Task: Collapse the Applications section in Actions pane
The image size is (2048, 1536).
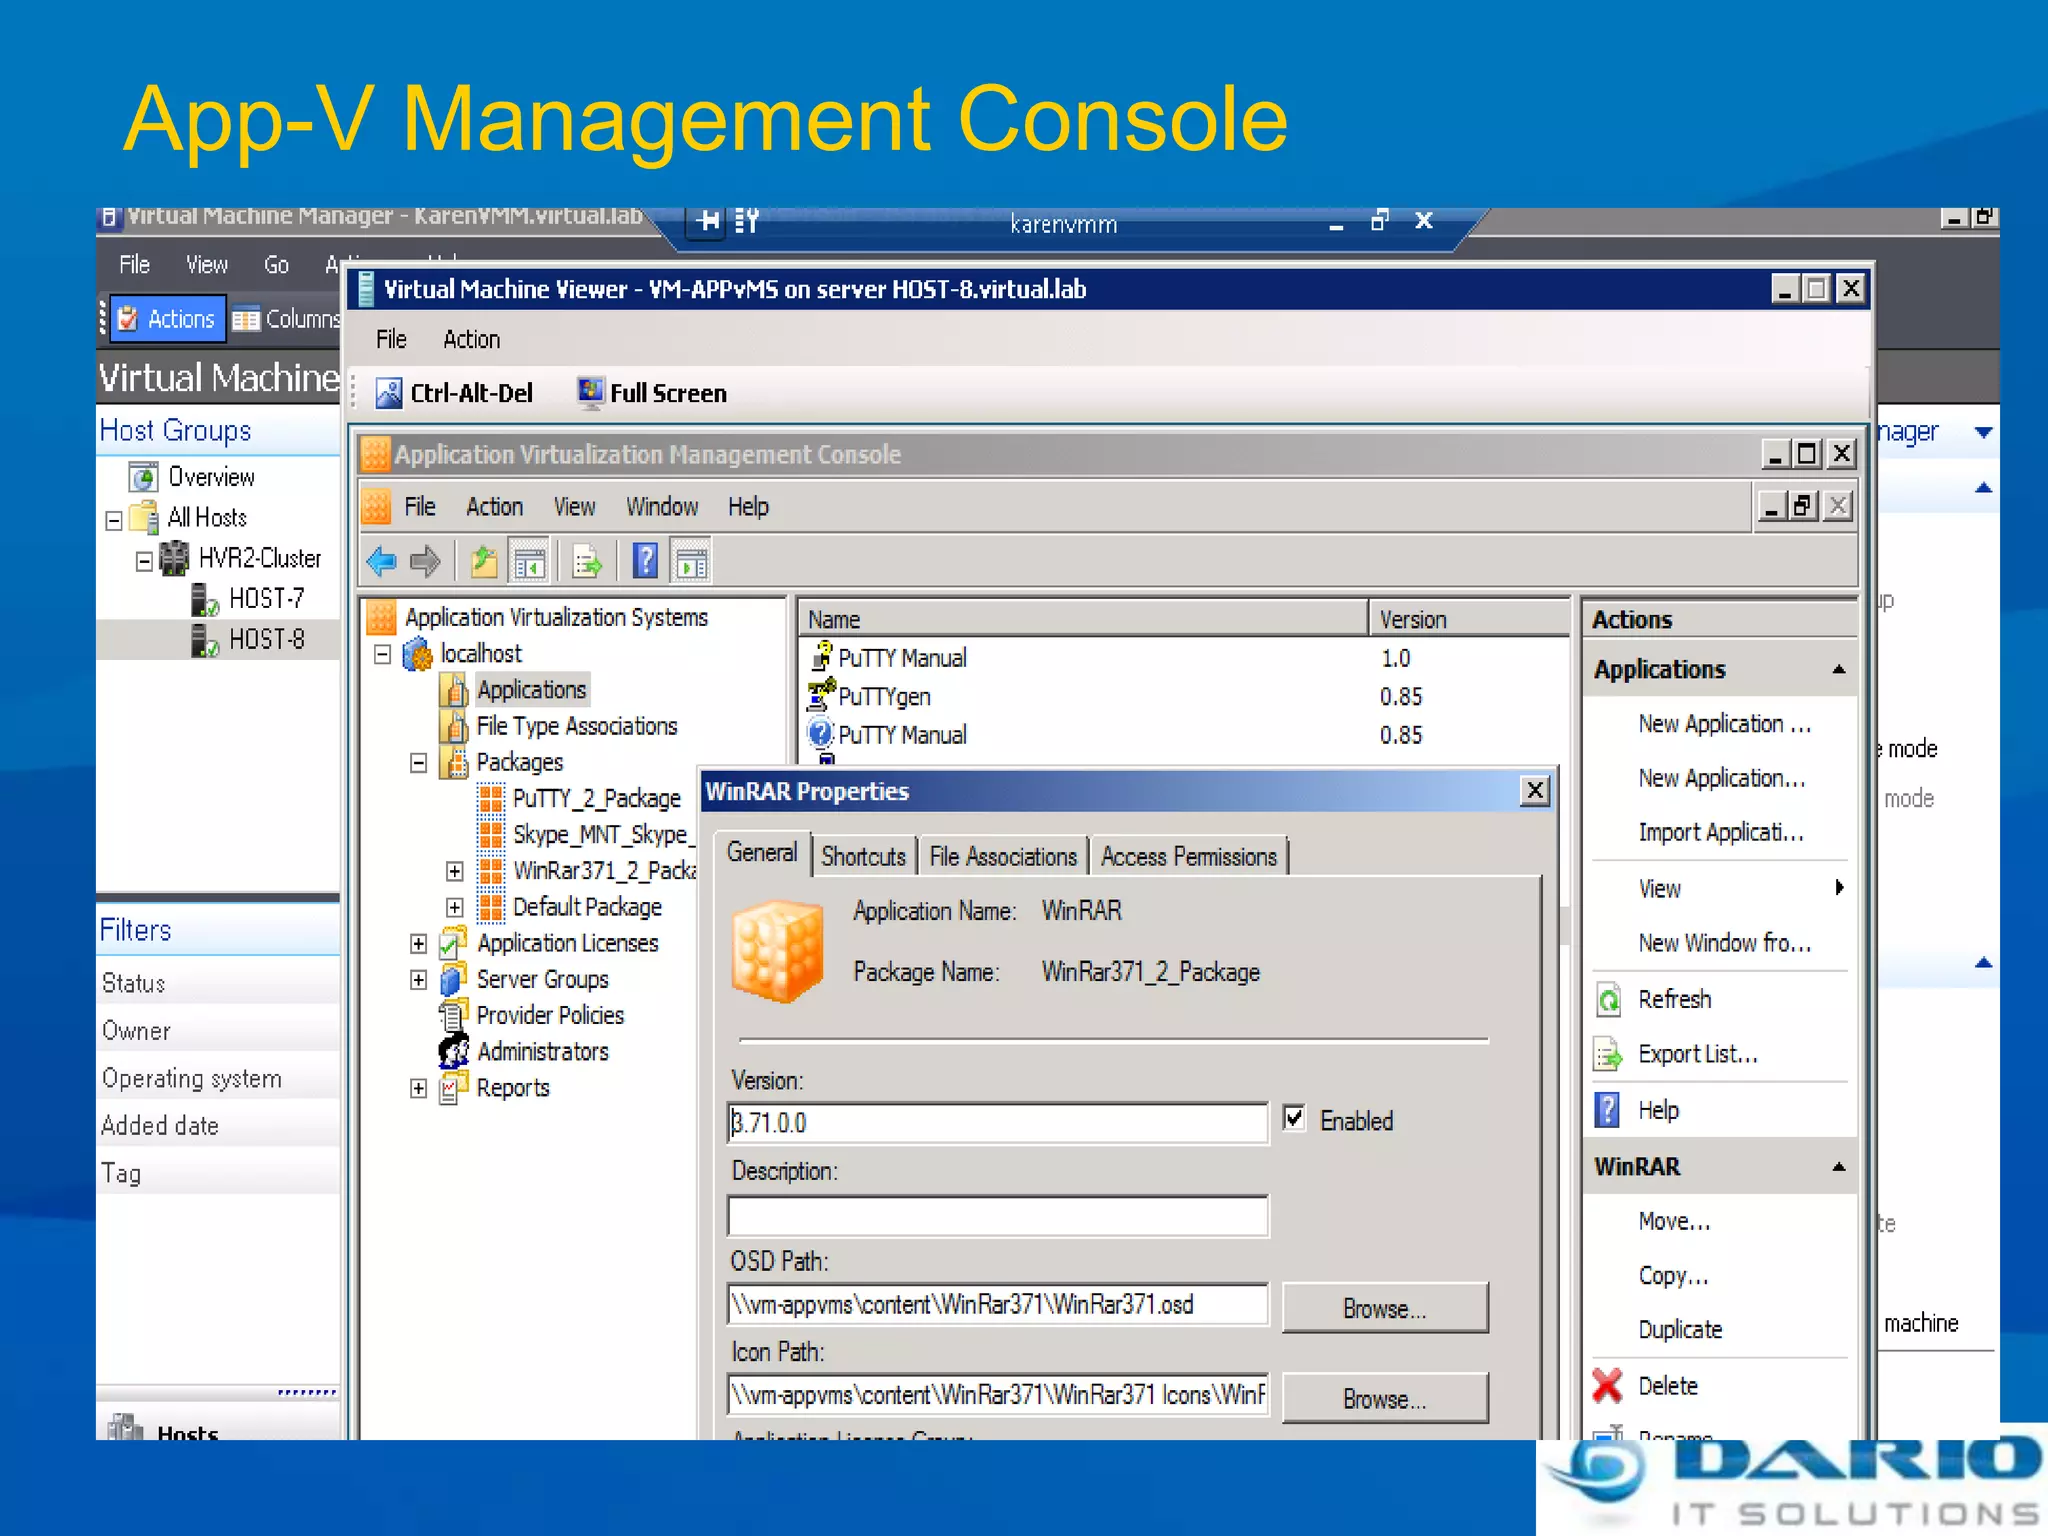Action: coord(1839,669)
